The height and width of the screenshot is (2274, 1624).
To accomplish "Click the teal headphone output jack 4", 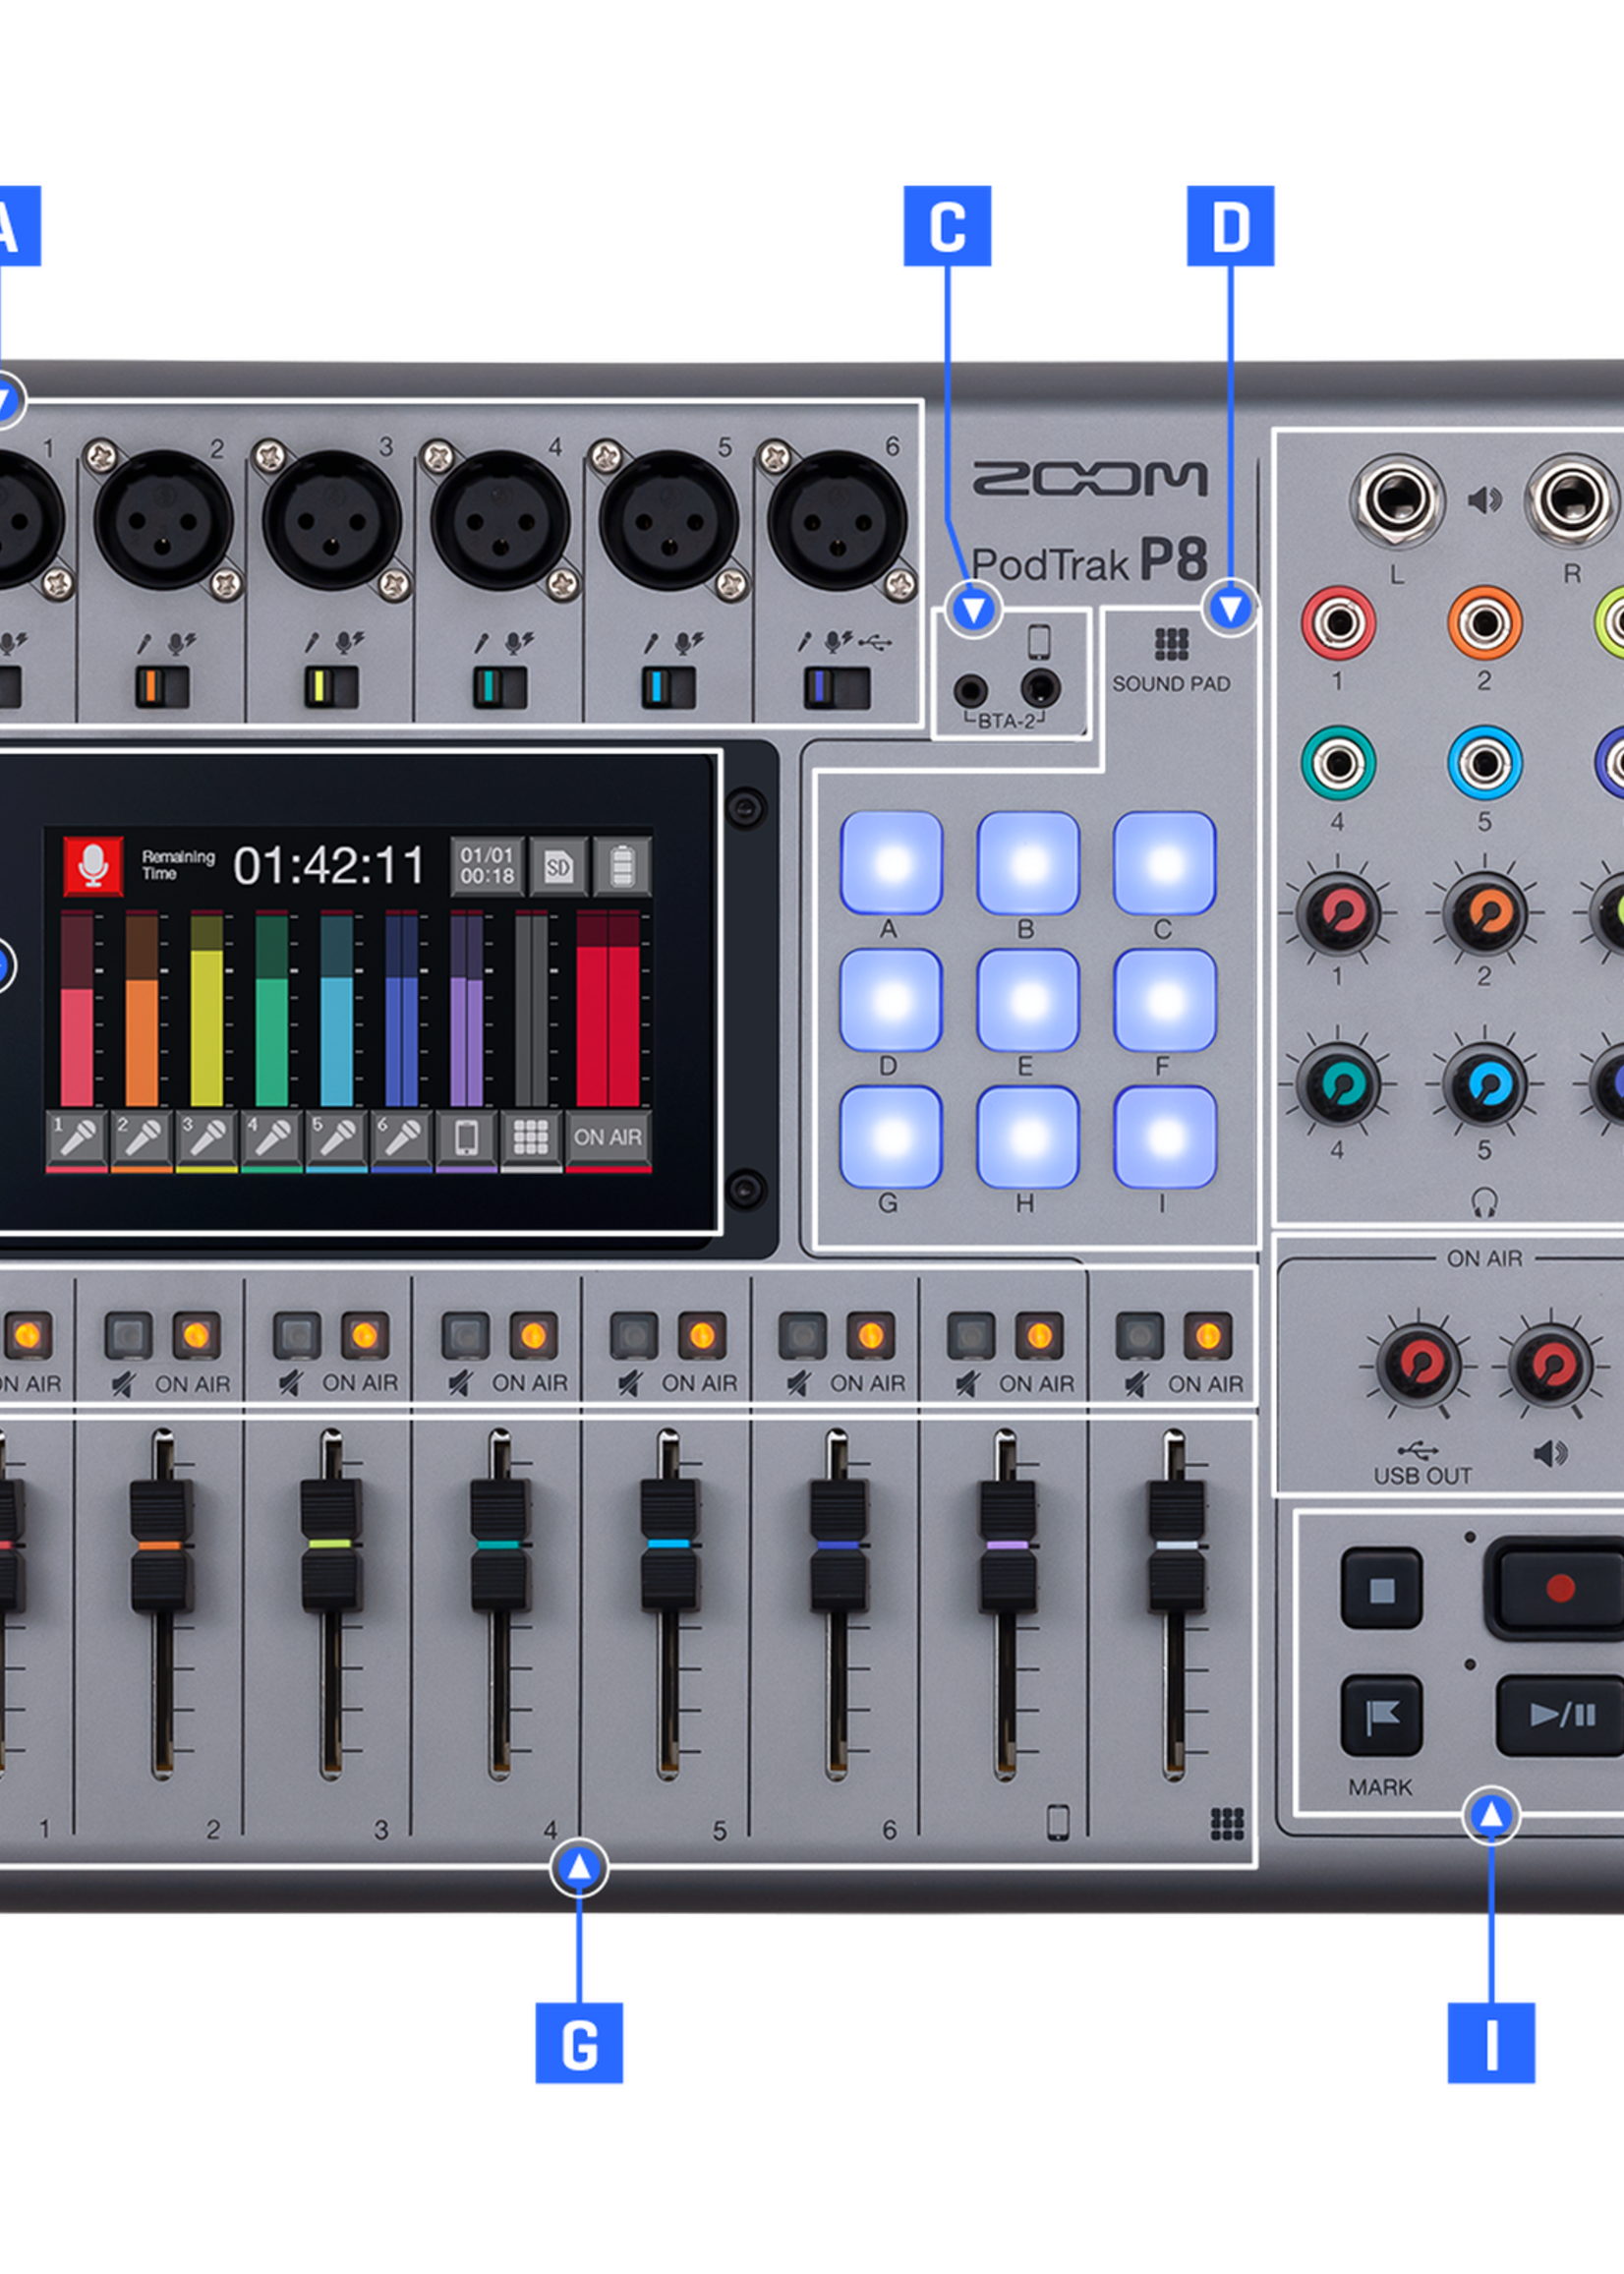I will tap(1338, 764).
